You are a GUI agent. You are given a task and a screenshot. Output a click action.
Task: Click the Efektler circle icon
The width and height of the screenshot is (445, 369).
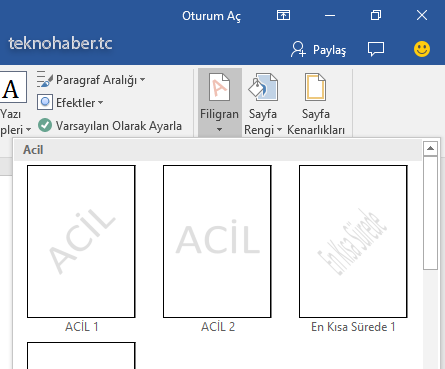pyautogui.click(x=45, y=102)
